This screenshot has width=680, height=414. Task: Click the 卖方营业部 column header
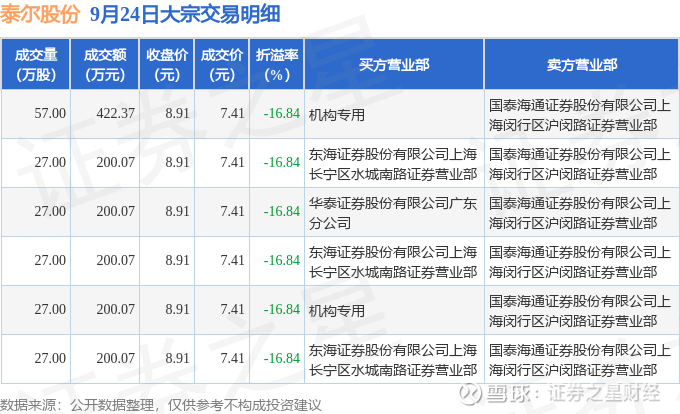click(x=582, y=65)
